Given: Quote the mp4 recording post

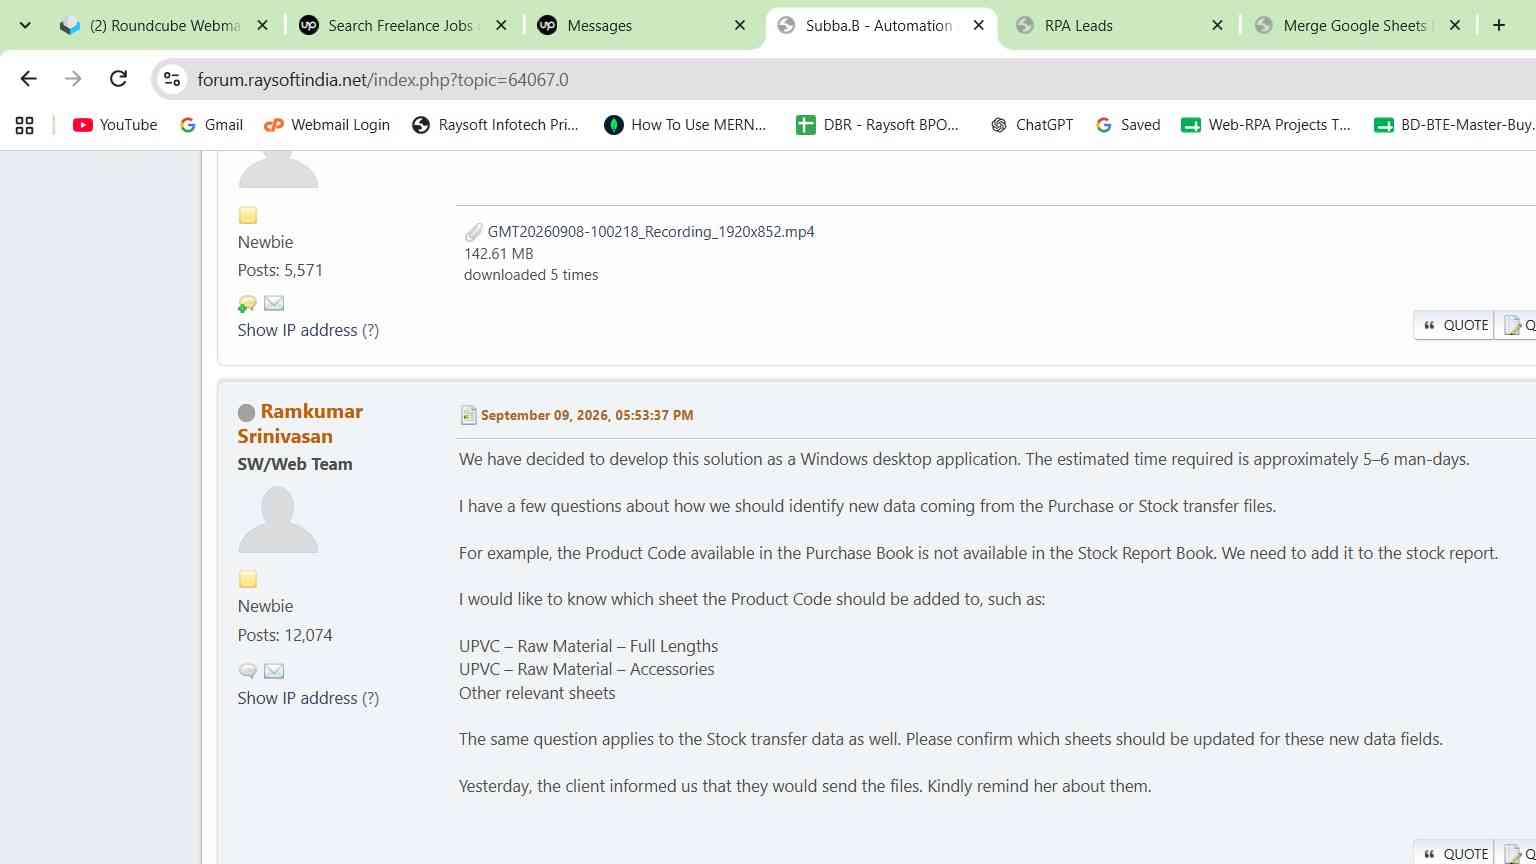Looking at the screenshot, I should (x=1454, y=325).
